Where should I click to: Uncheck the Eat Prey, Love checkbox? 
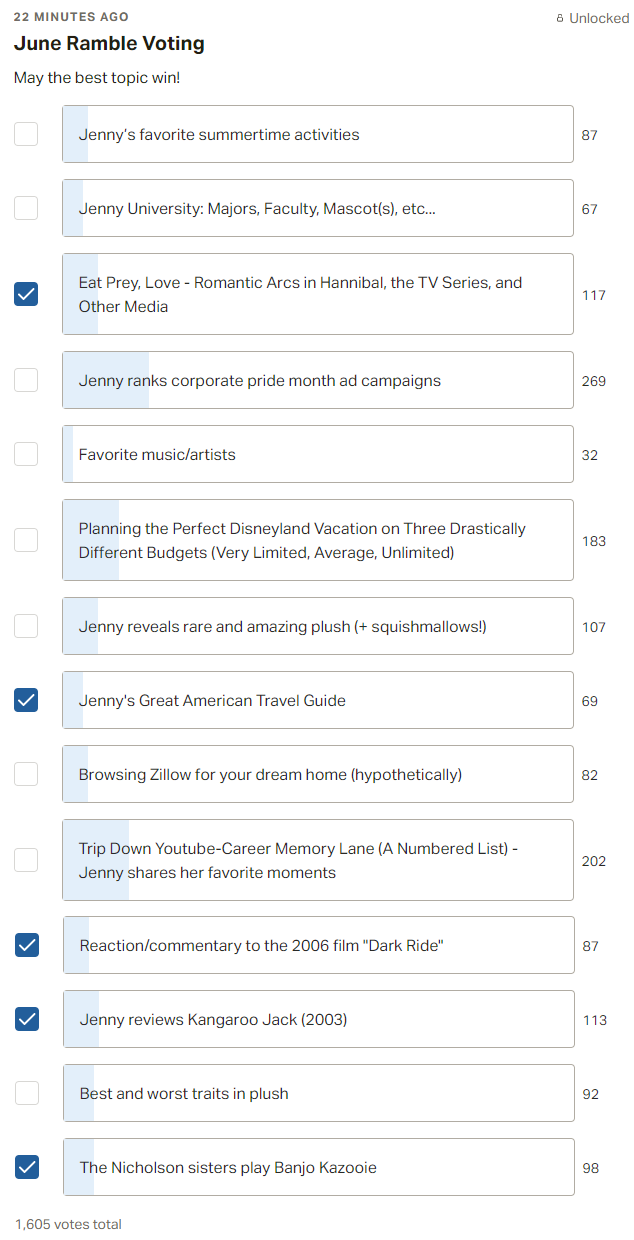(26, 294)
